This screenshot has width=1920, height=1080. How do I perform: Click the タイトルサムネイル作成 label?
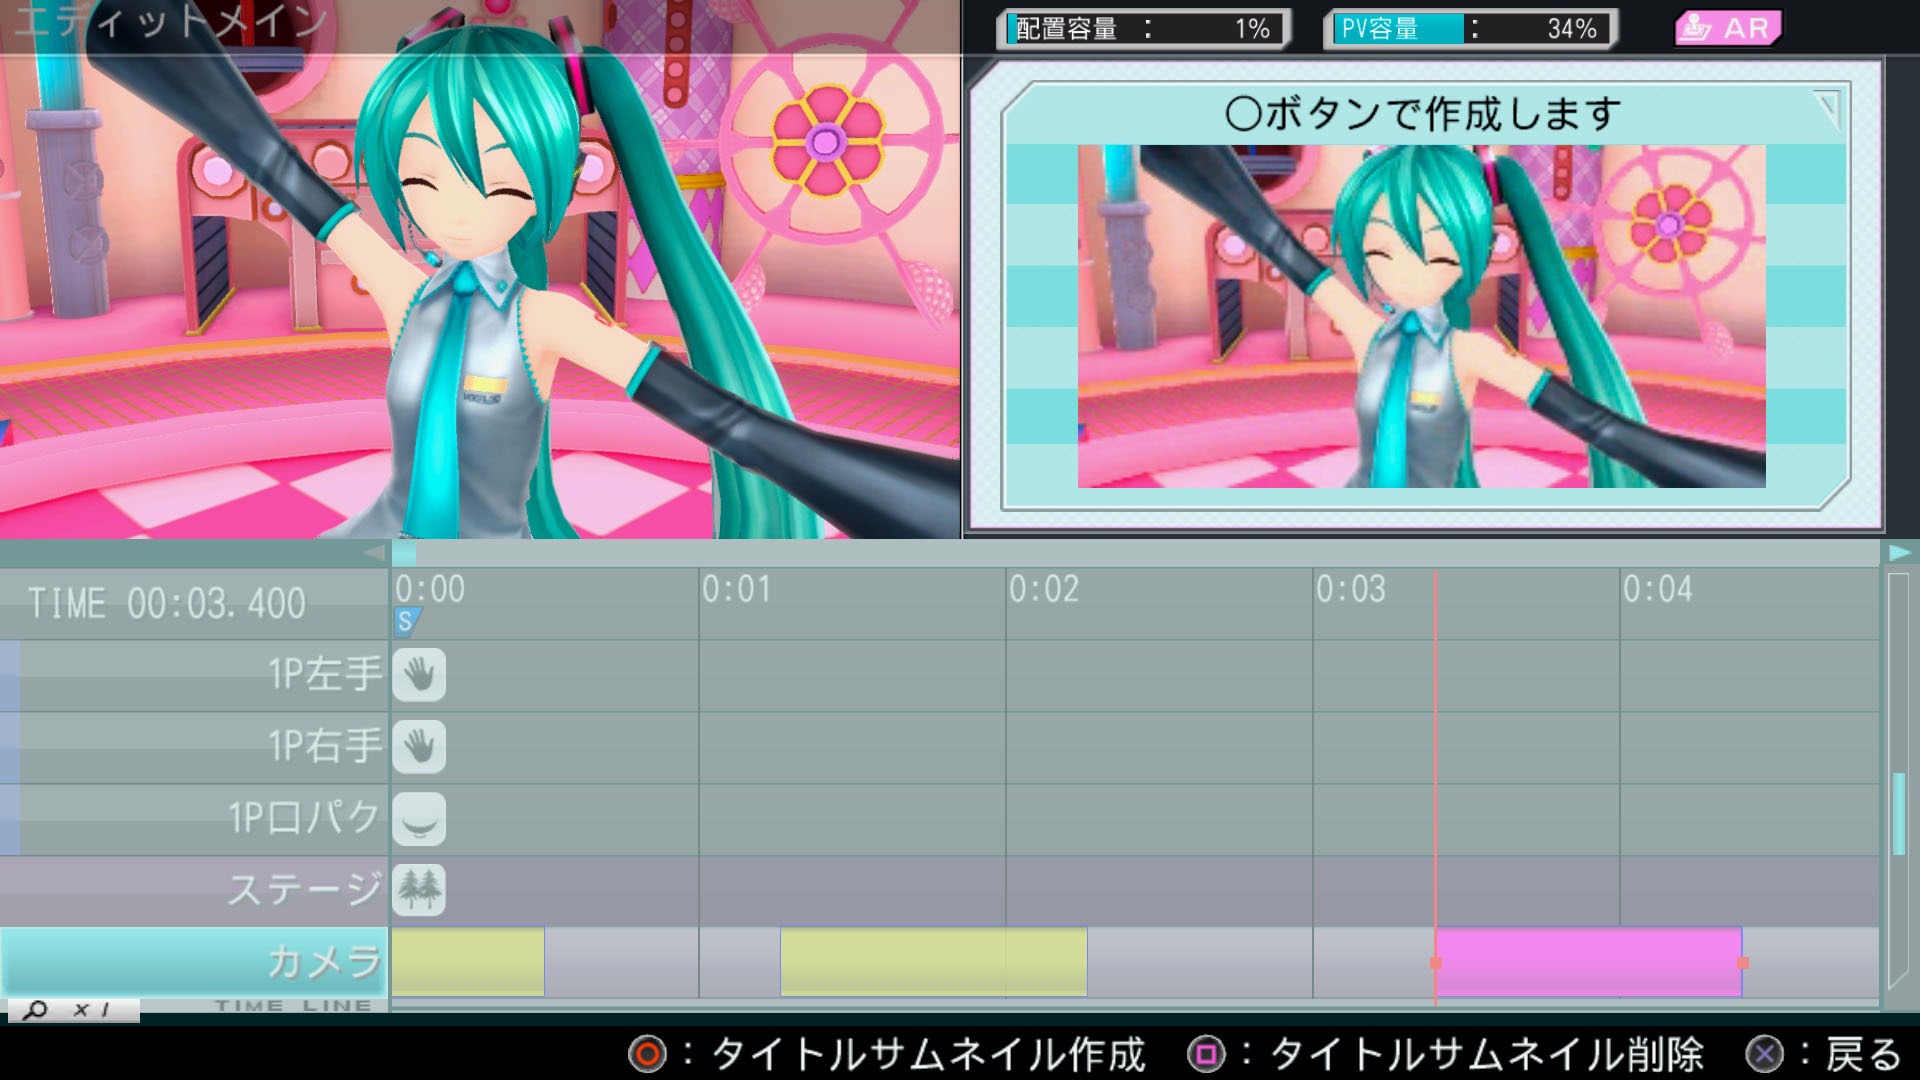(928, 1054)
